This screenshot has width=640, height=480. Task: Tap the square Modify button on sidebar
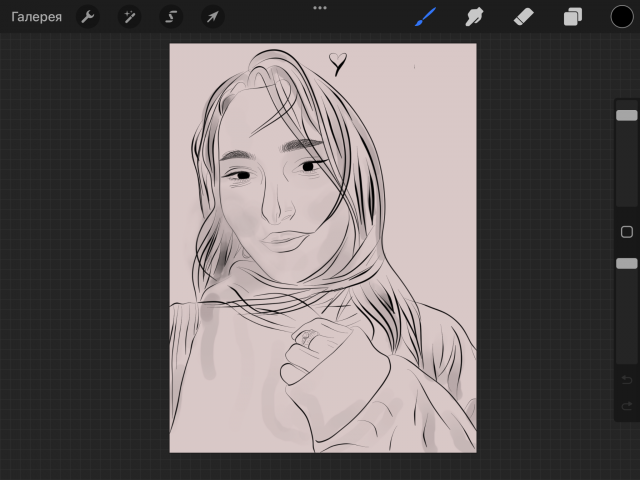point(627,232)
